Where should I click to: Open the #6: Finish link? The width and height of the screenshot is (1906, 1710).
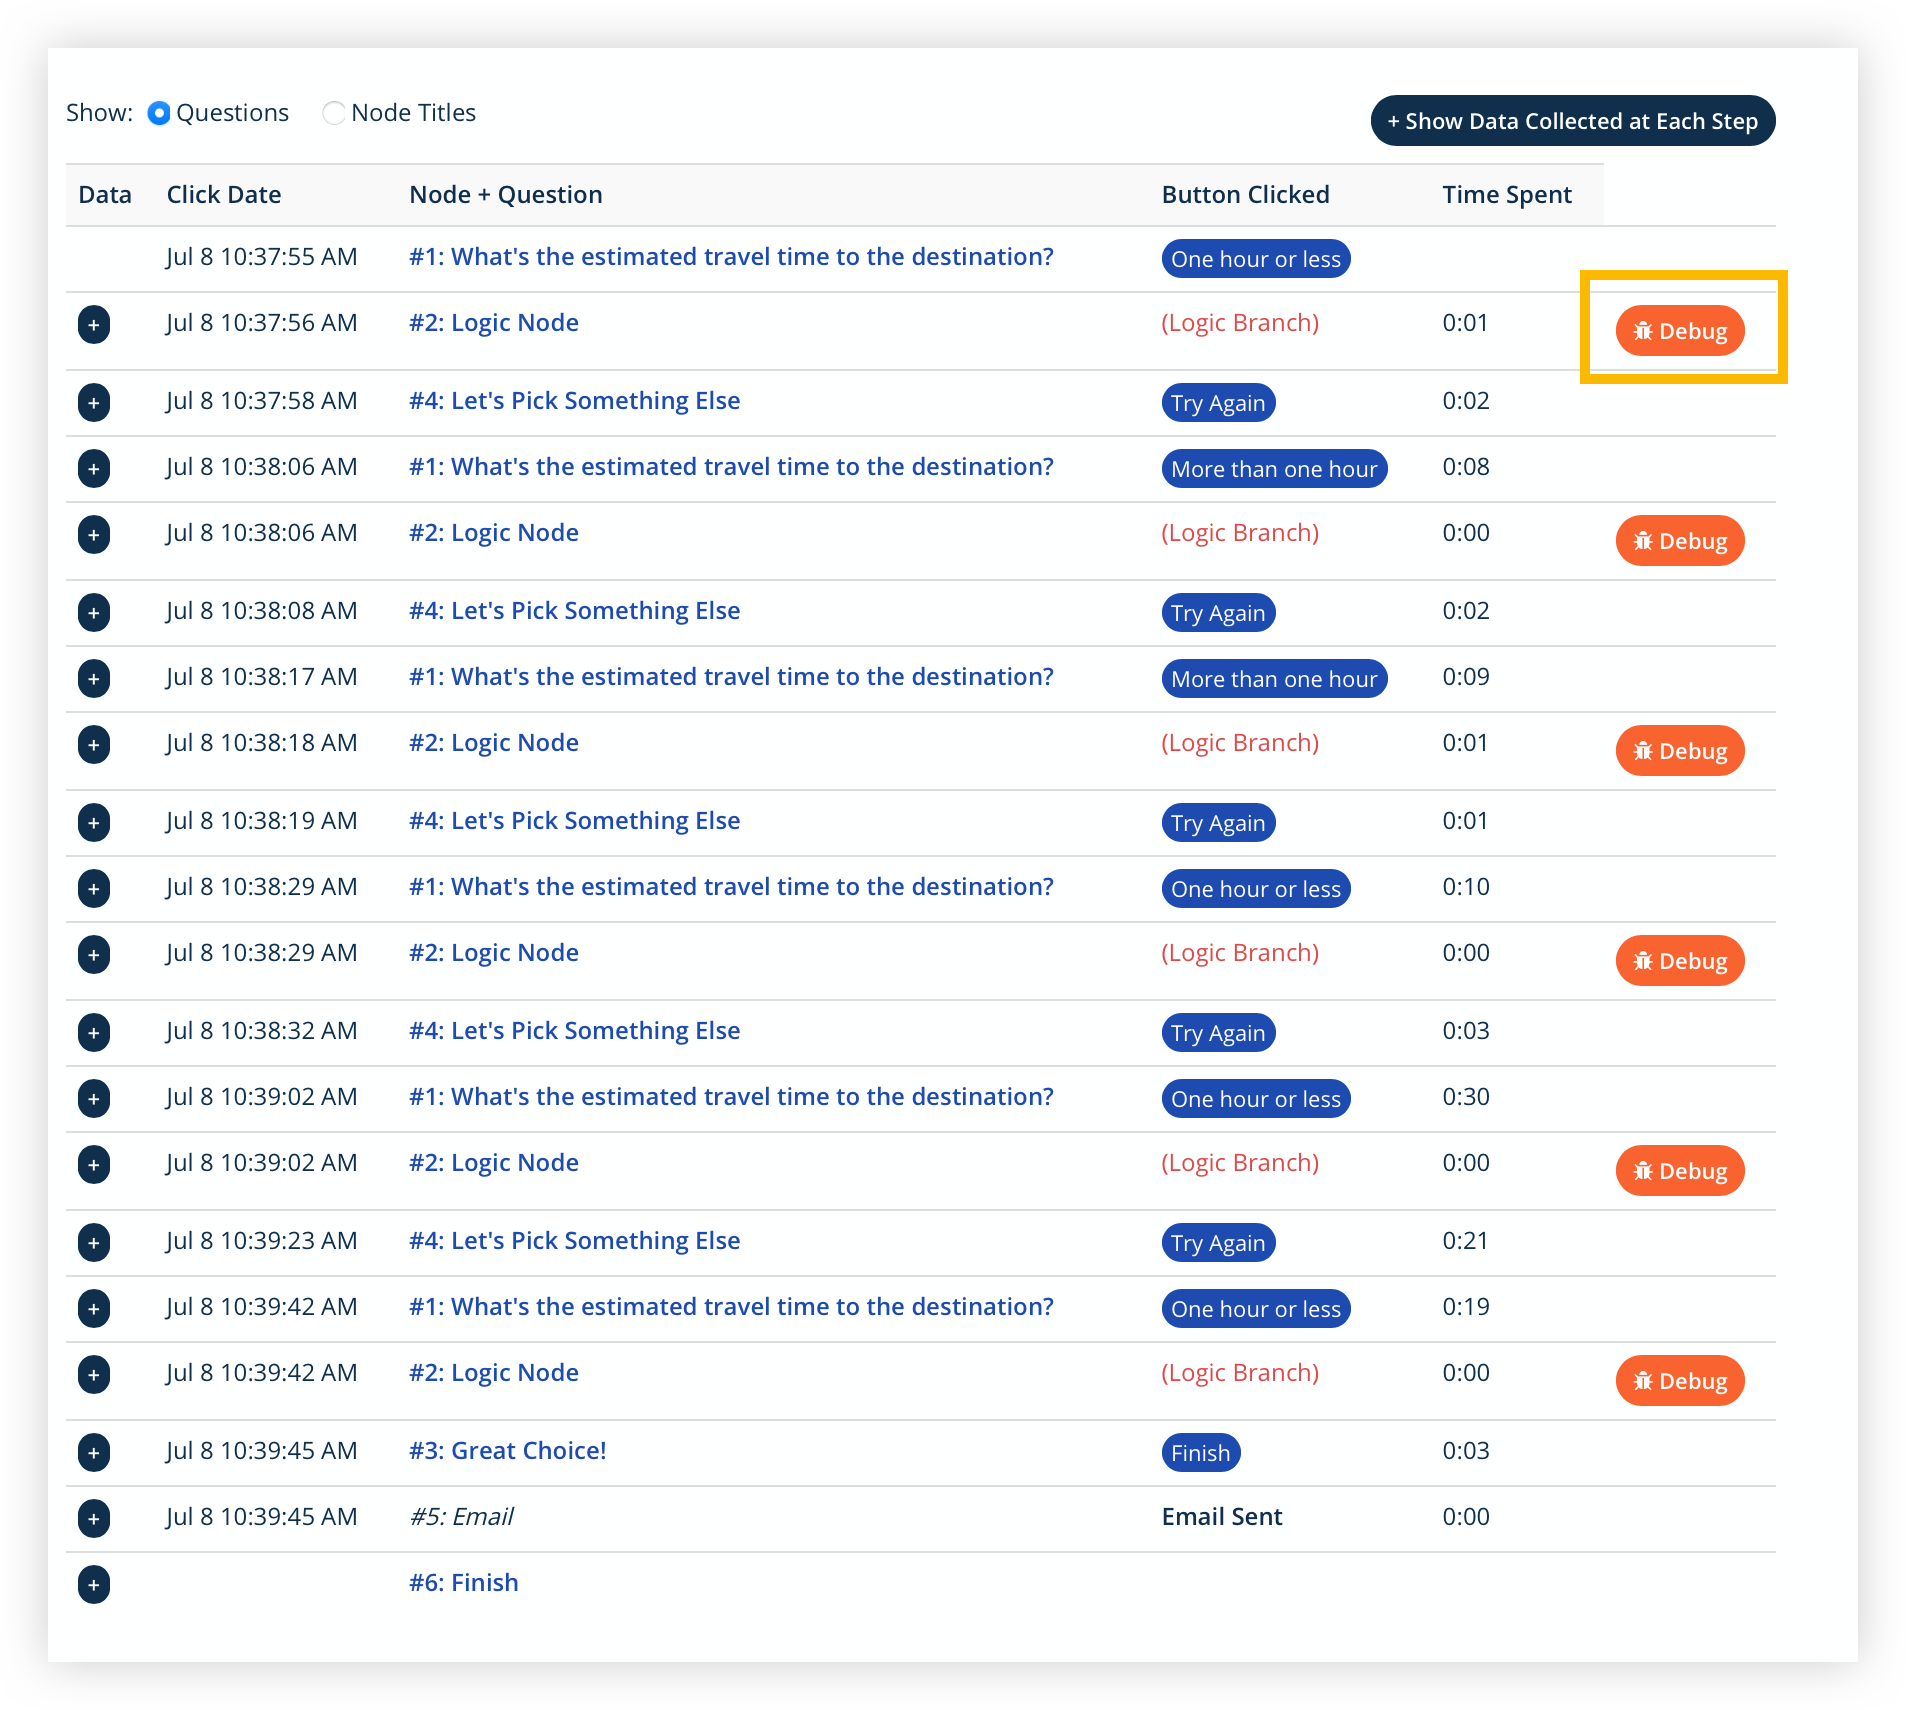coord(464,1583)
